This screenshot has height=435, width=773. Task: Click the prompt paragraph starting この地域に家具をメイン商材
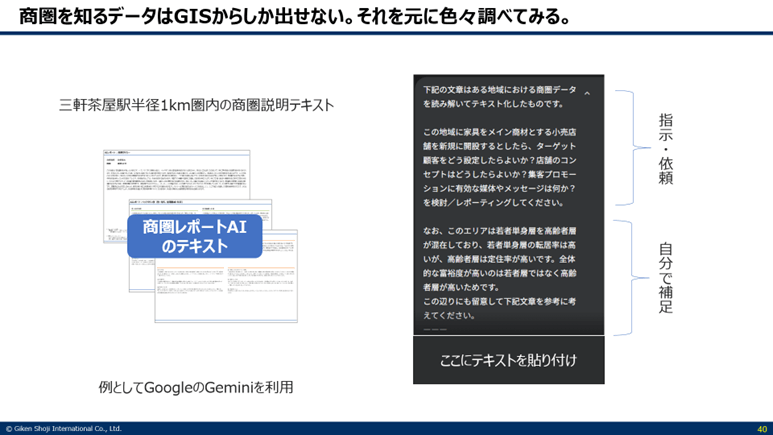coord(499,167)
